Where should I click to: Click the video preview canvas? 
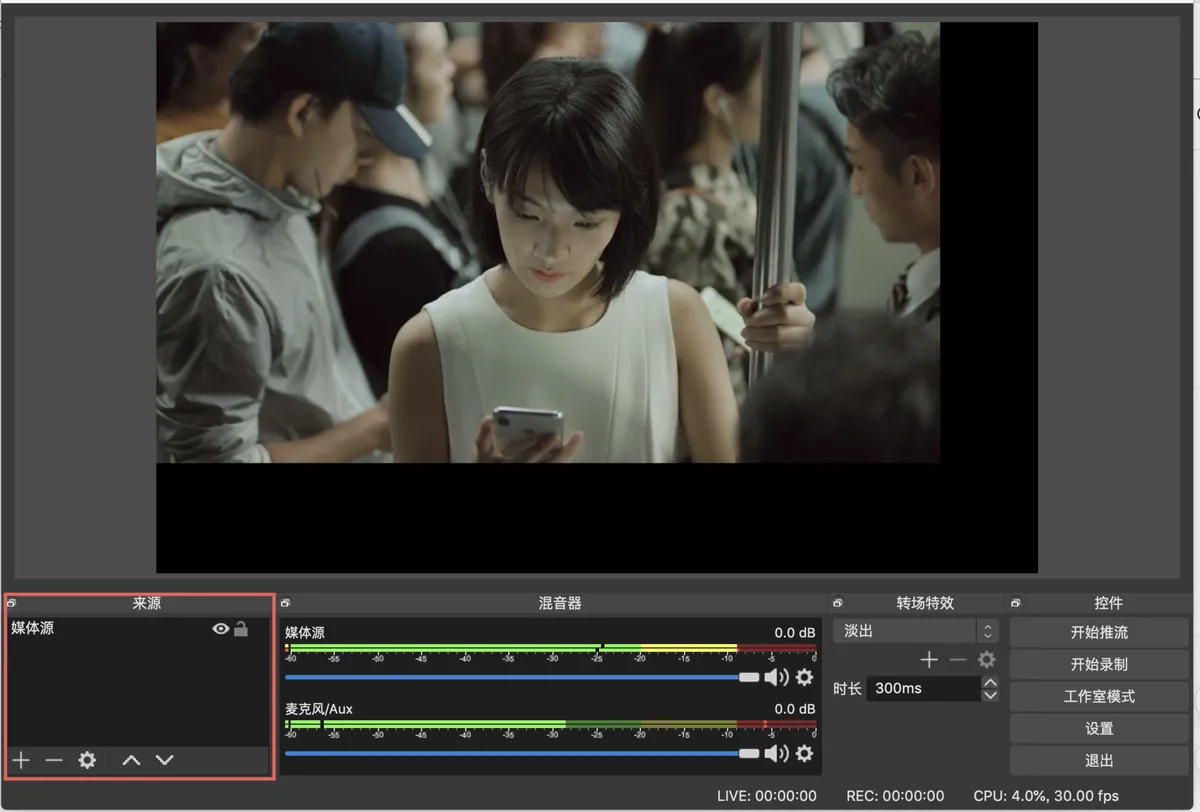coord(597,297)
